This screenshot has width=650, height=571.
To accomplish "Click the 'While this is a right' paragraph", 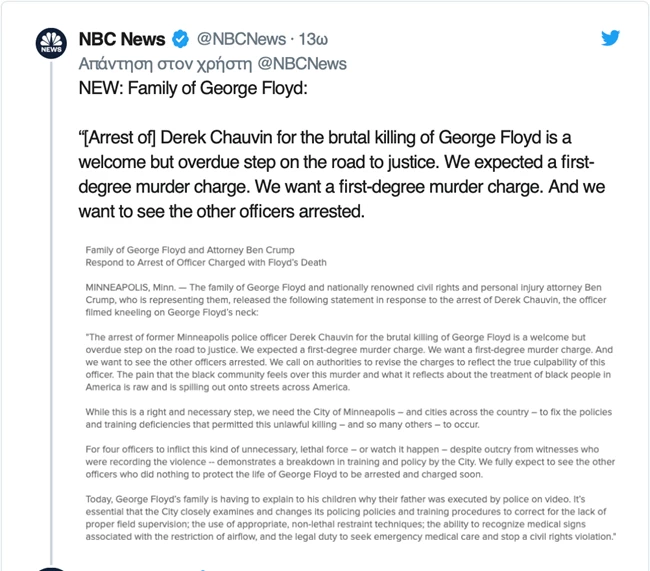I will (x=349, y=418).
